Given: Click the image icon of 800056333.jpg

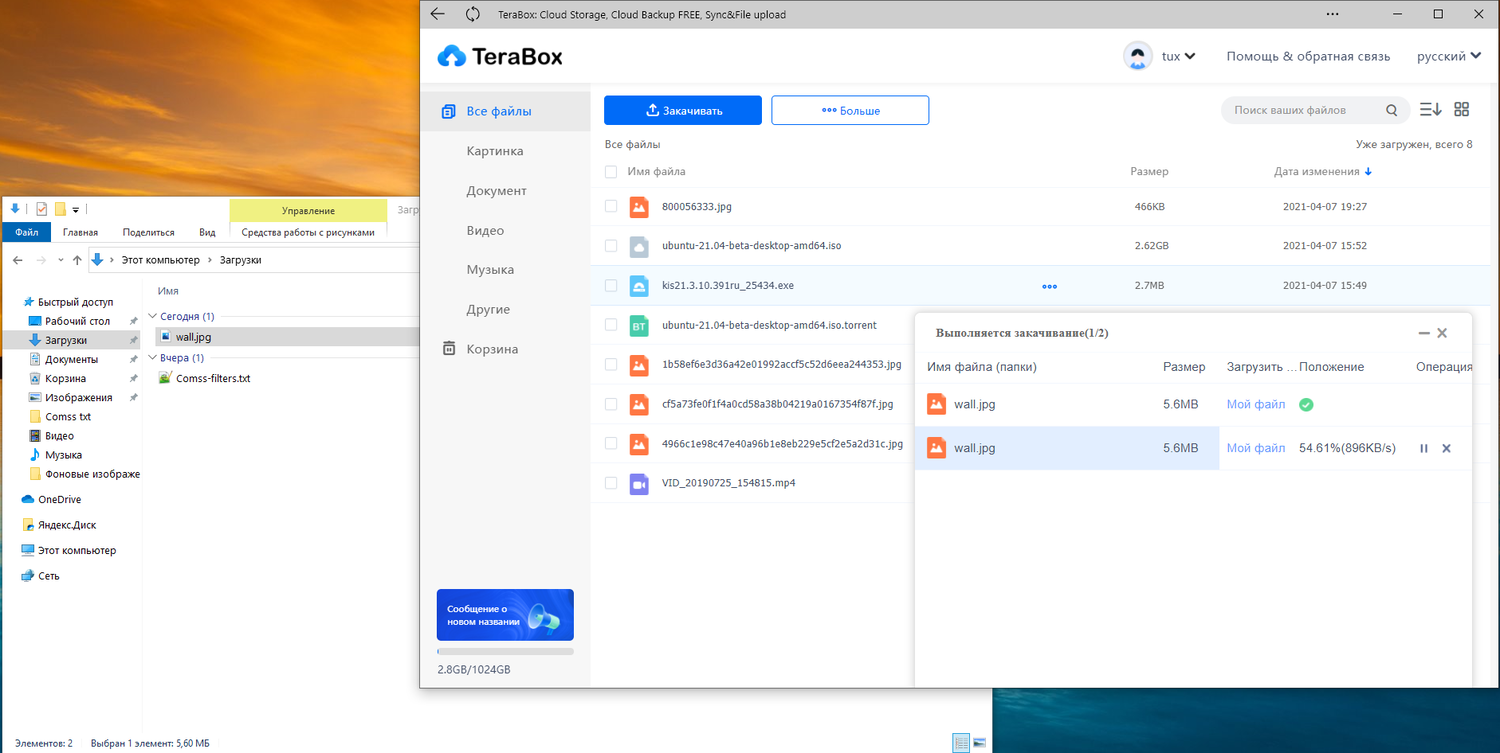Looking at the screenshot, I should 639,207.
